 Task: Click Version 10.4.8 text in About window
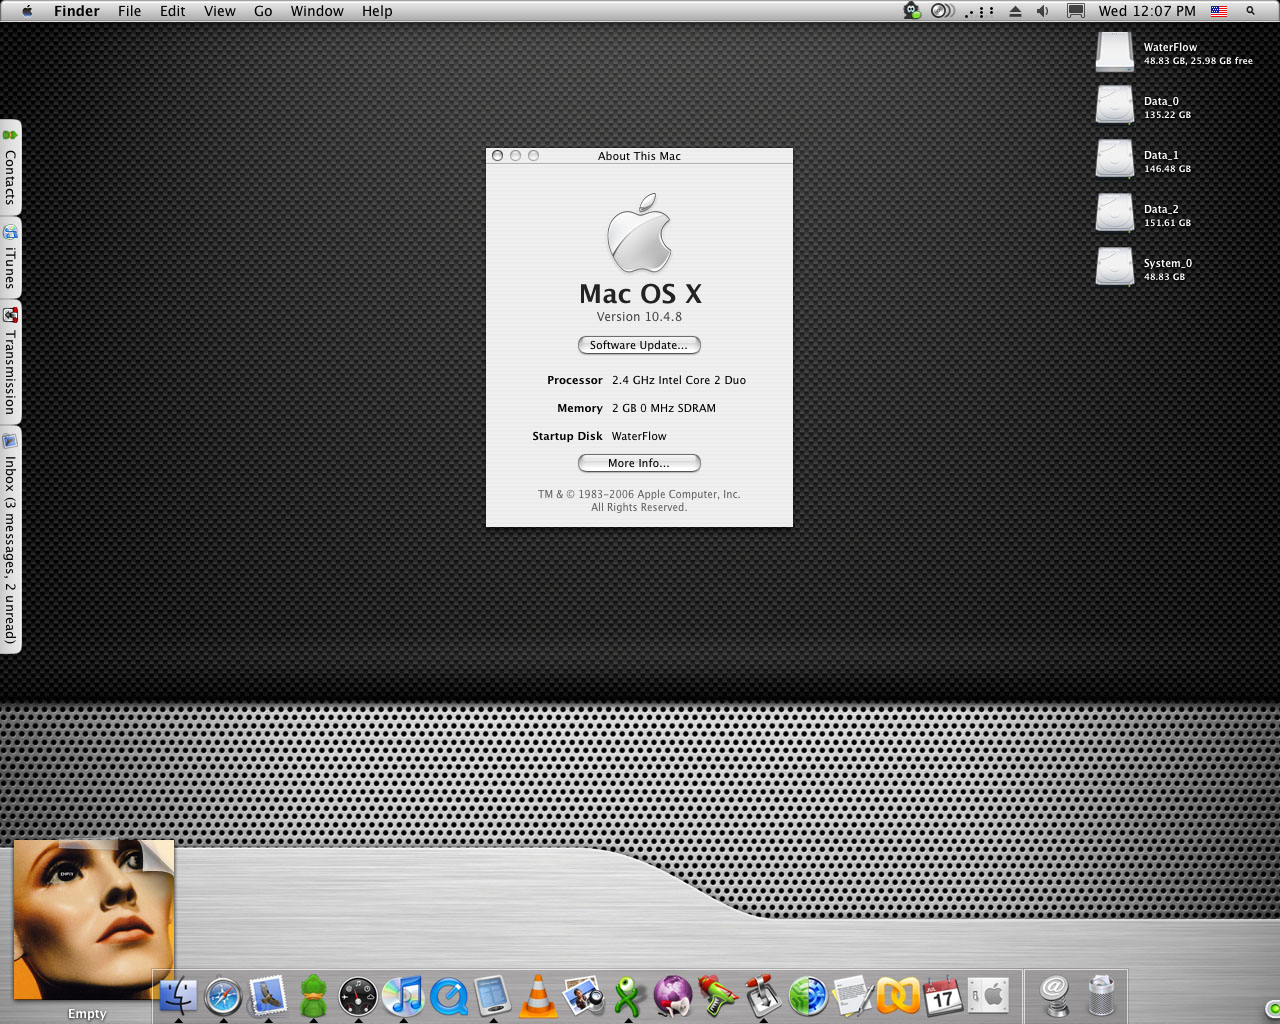639,317
